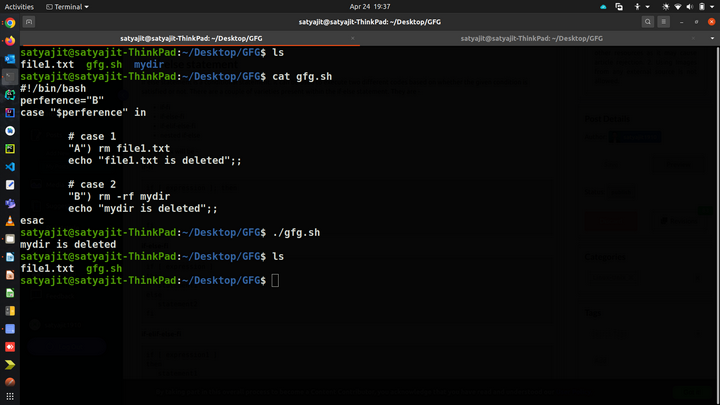Open the Apr 24 19:37 clock menu
Screen dimensions: 720x405
coord(370,6)
